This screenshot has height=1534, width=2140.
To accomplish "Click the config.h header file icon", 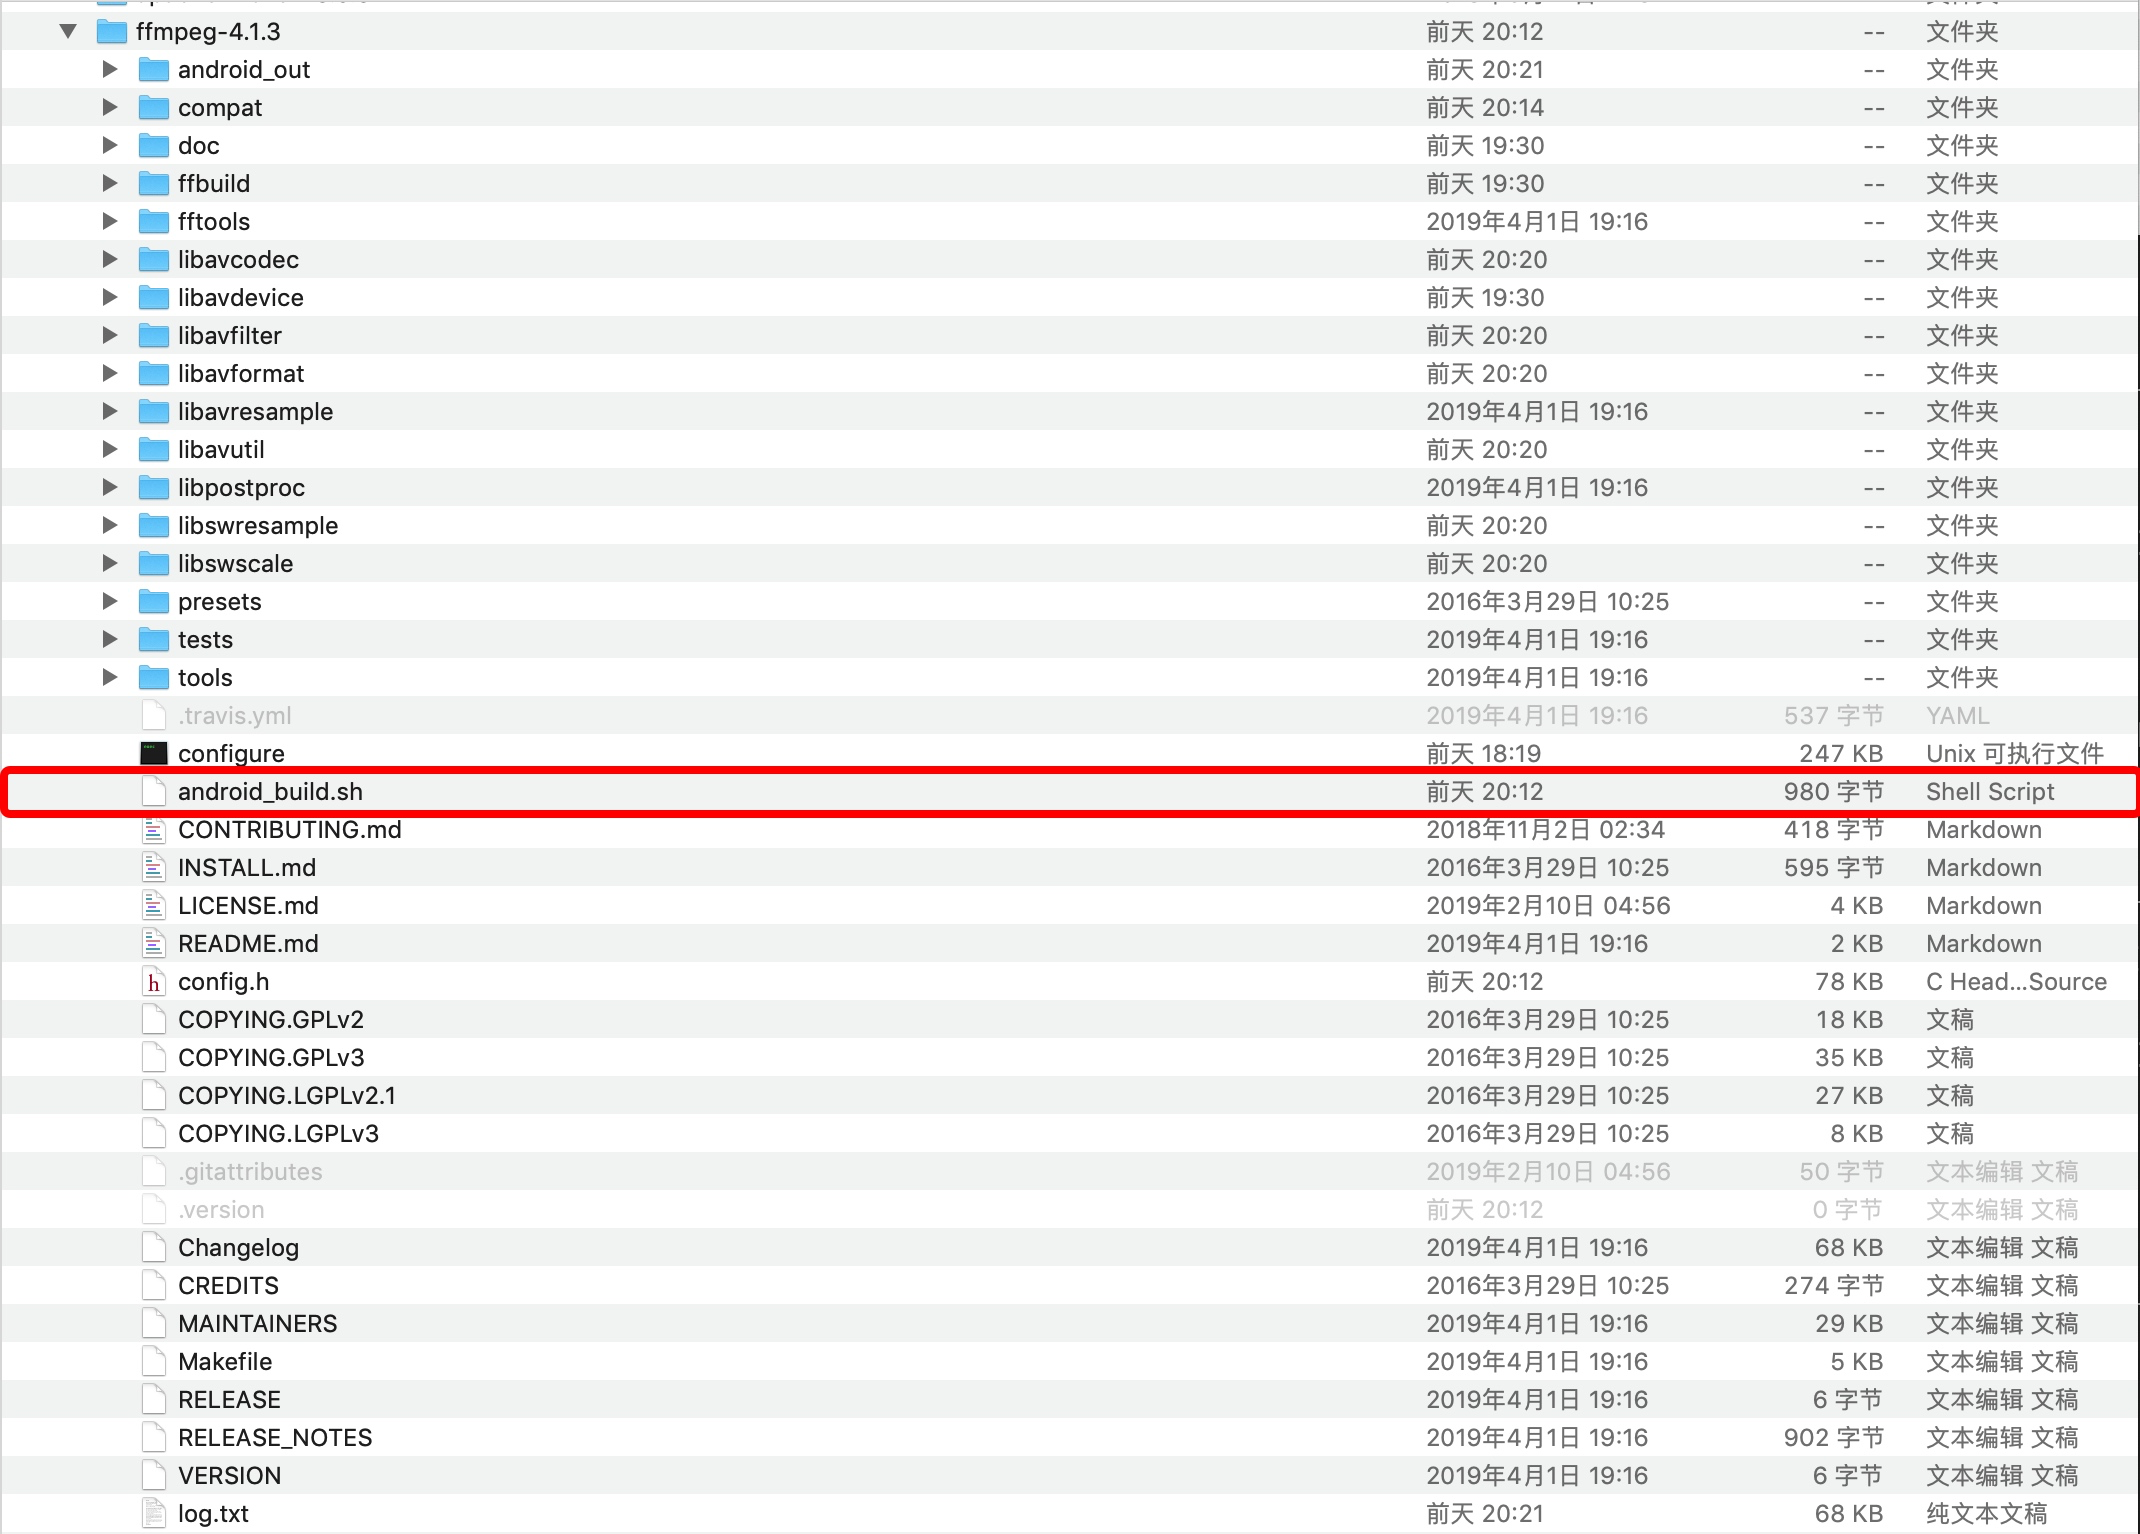I will 154,981.
